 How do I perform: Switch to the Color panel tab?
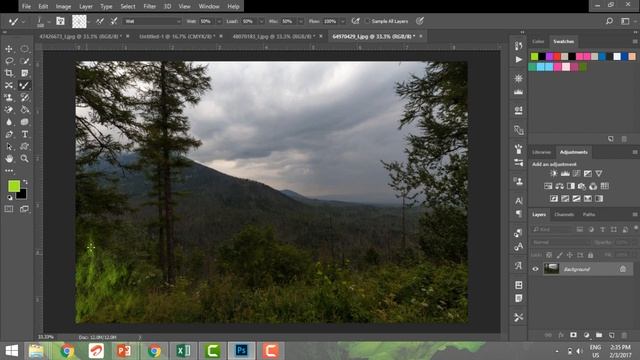538,42
